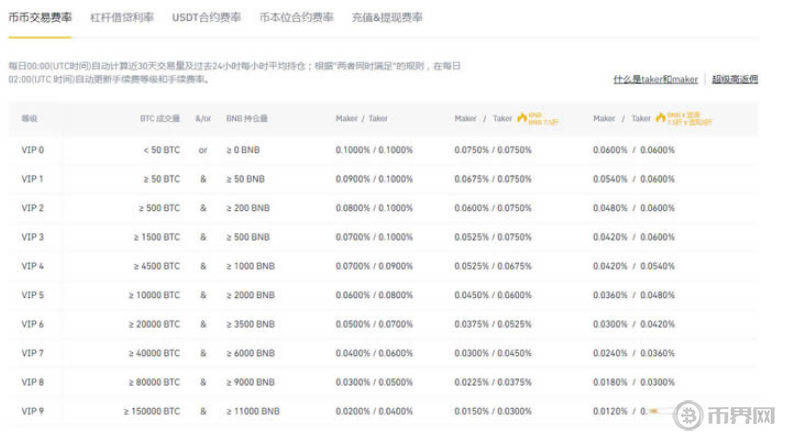The image size is (786, 443).
Task: Open the USDT合约费率 tab
Action: [199, 18]
